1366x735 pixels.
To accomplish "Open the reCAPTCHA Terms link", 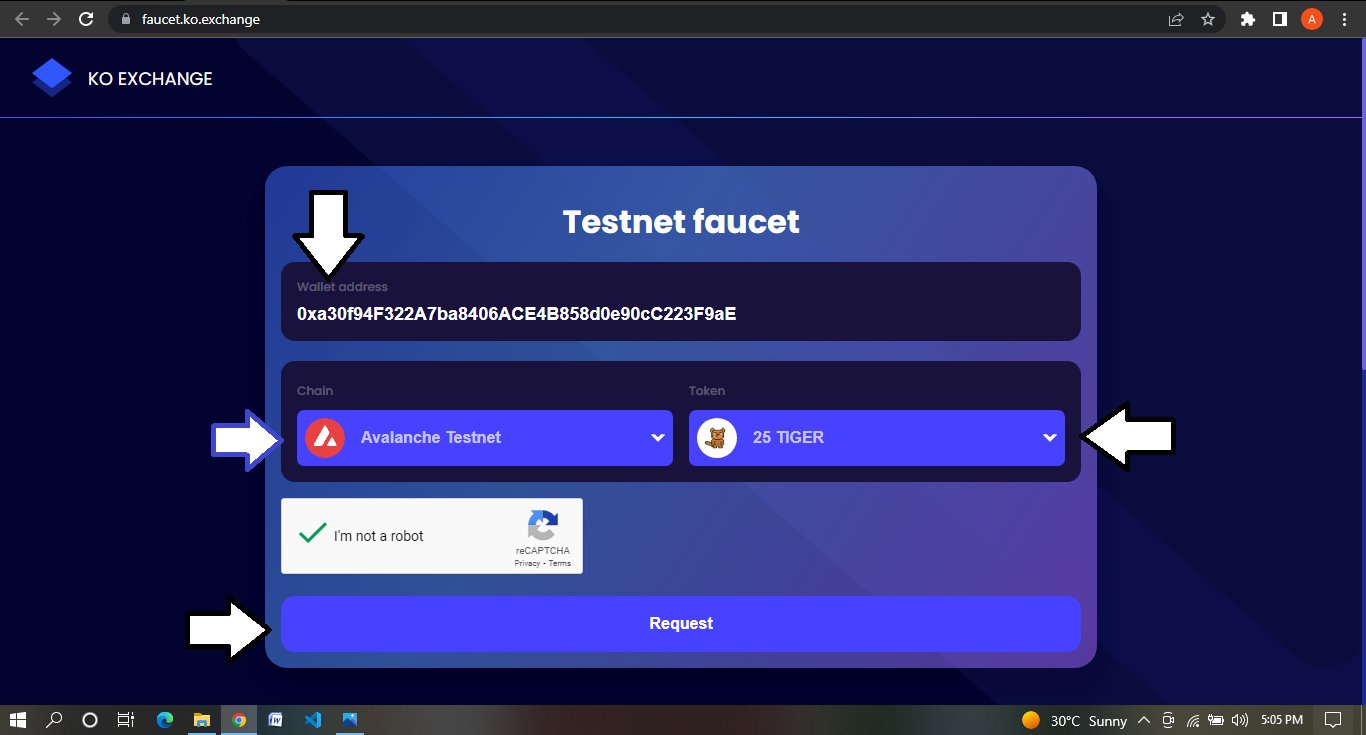I will [x=560, y=564].
